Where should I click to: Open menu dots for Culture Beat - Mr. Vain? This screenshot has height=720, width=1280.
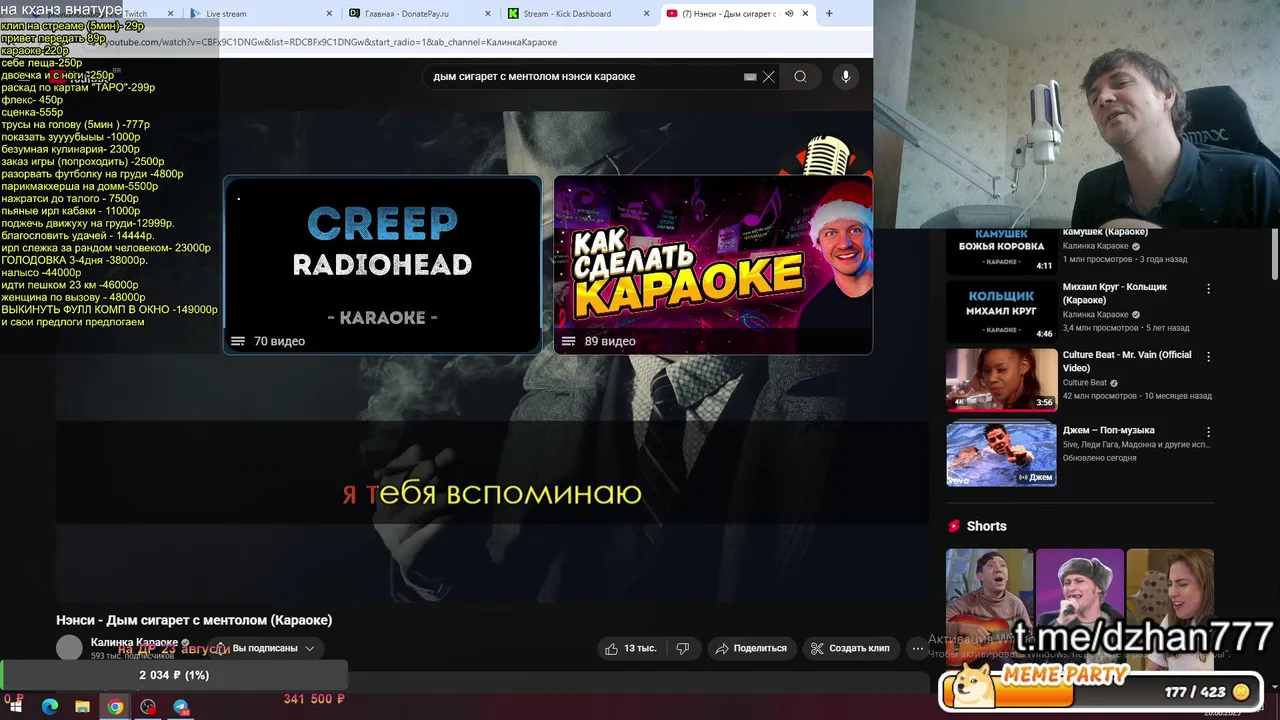(x=1208, y=356)
